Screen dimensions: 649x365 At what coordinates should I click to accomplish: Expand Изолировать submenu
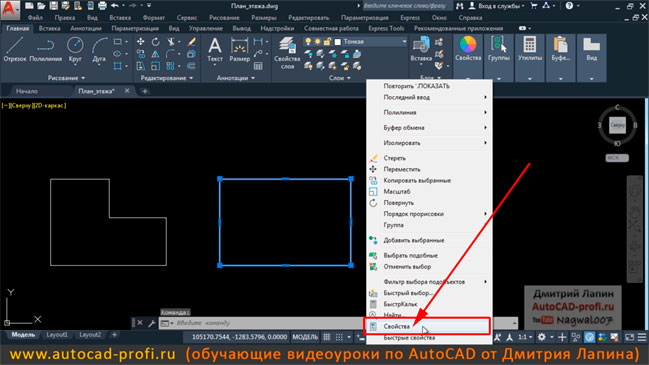coord(430,143)
